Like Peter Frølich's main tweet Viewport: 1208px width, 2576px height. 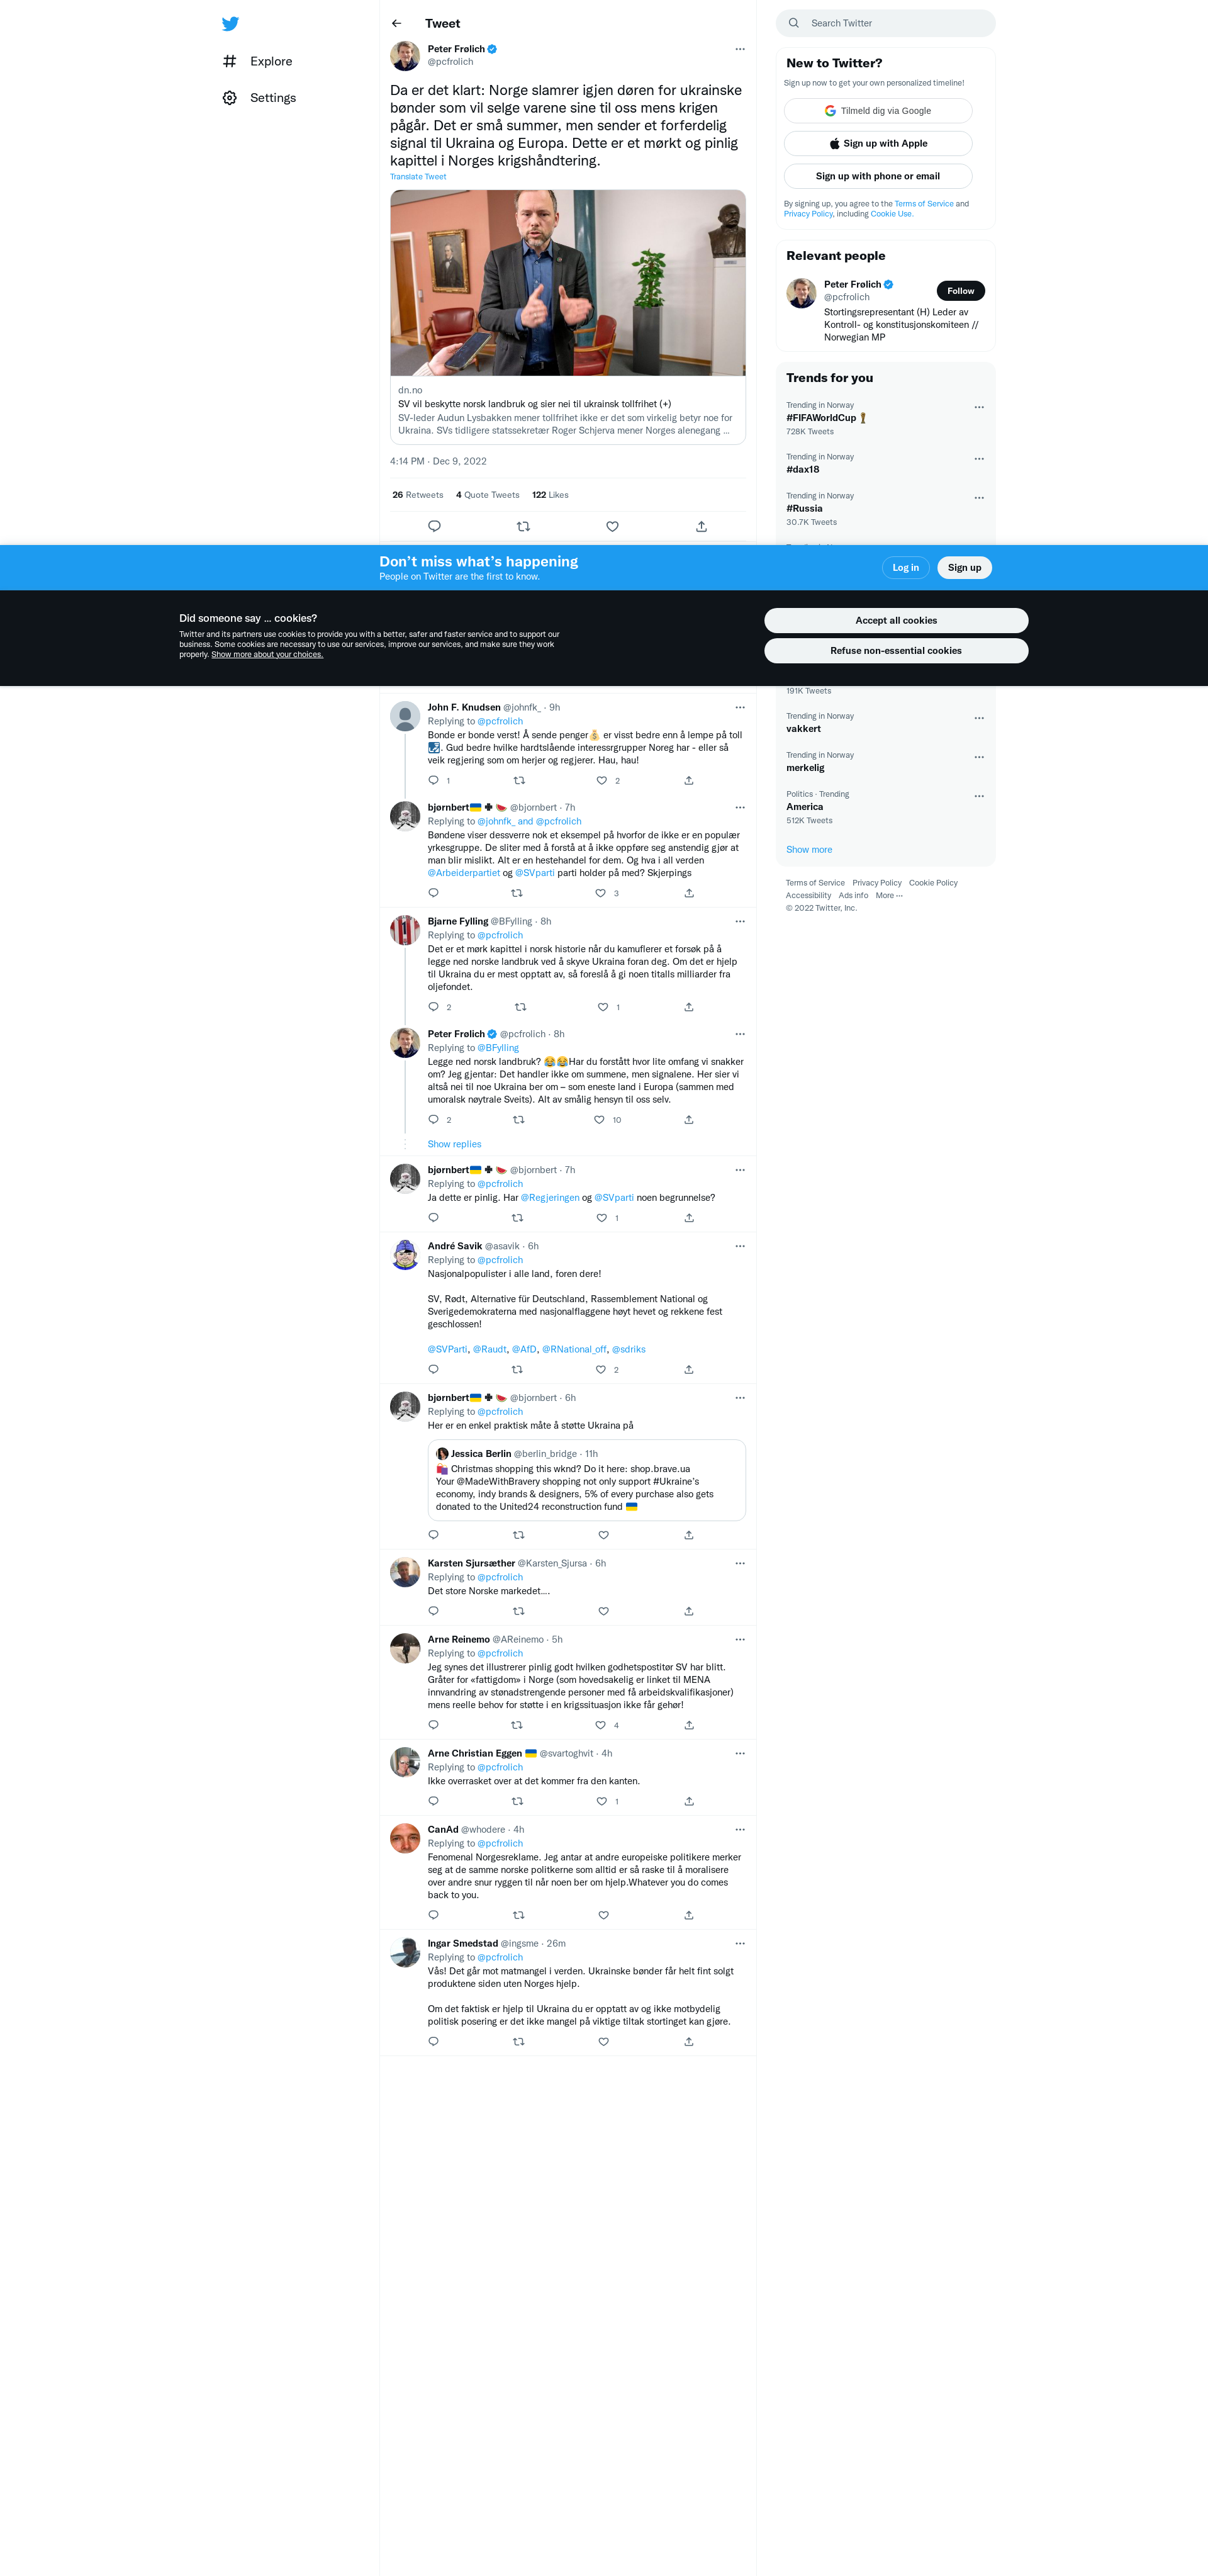(612, 526)
